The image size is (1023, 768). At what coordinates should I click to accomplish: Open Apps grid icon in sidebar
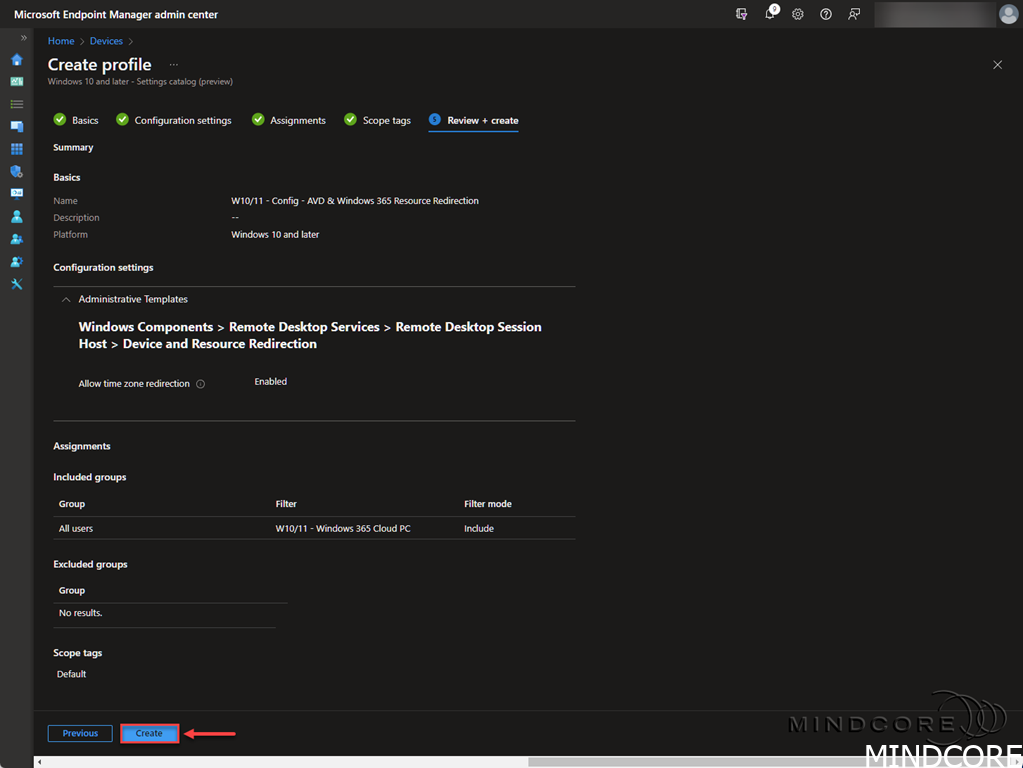pyautogui.click(x=17, y=149)
